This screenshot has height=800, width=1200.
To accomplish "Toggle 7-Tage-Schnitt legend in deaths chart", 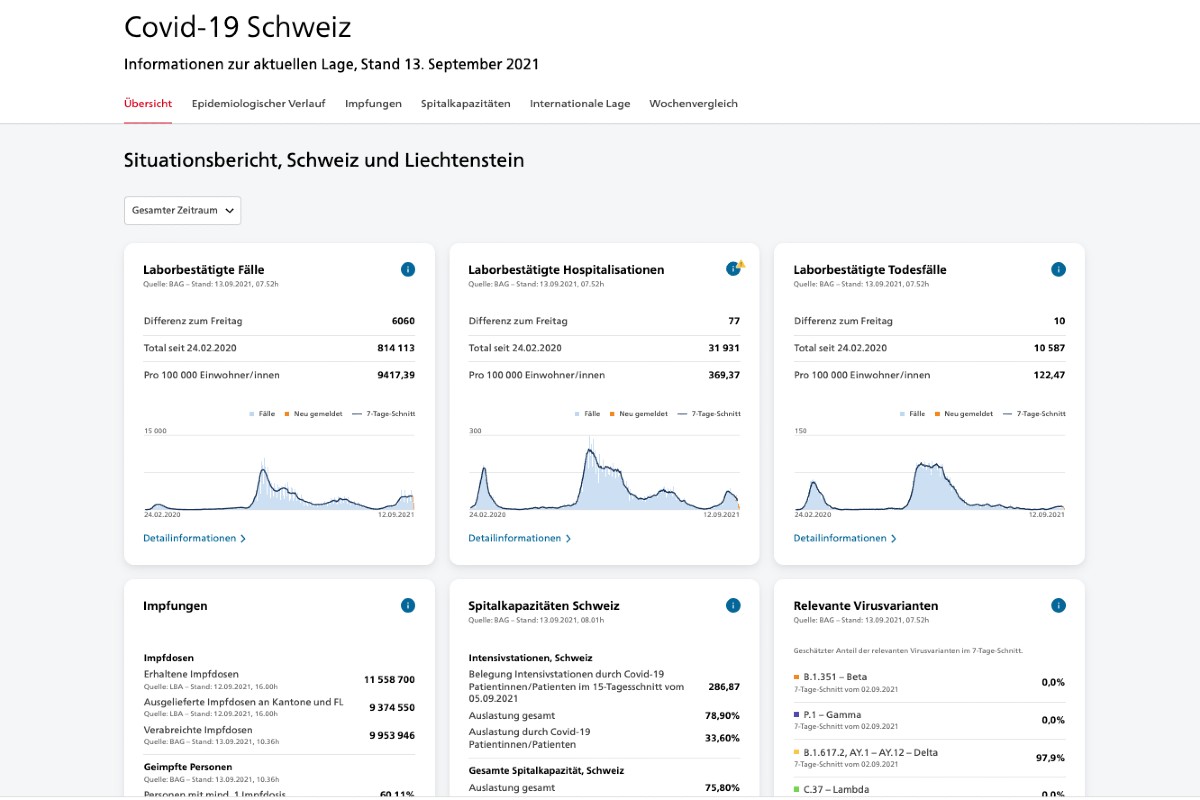I will click(x=1036, y=413).
